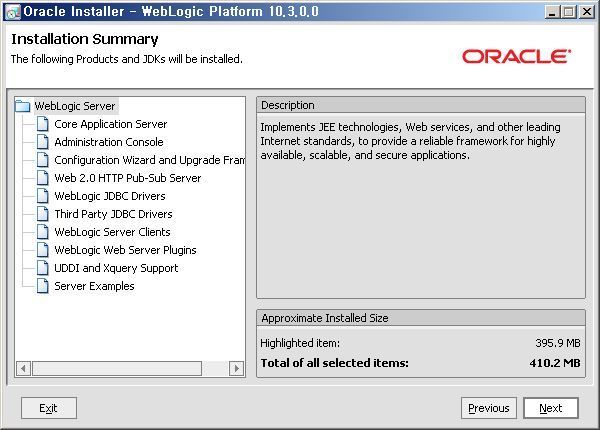
Task: Click the Oracle Installer title bar icon
Action: (13, 12)
